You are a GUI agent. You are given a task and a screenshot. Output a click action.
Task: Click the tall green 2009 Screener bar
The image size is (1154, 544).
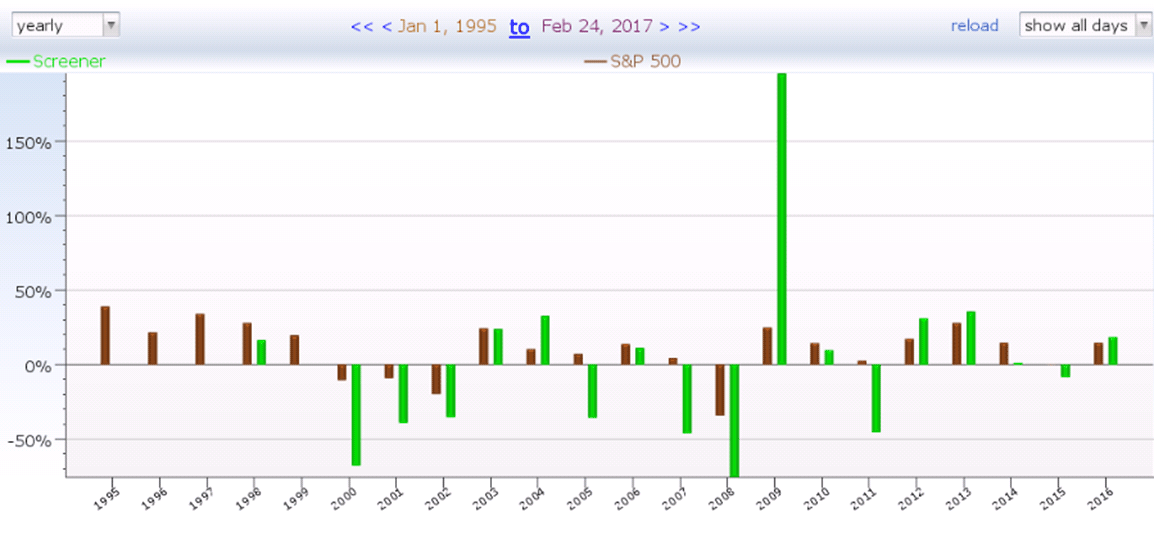(782, 219)
